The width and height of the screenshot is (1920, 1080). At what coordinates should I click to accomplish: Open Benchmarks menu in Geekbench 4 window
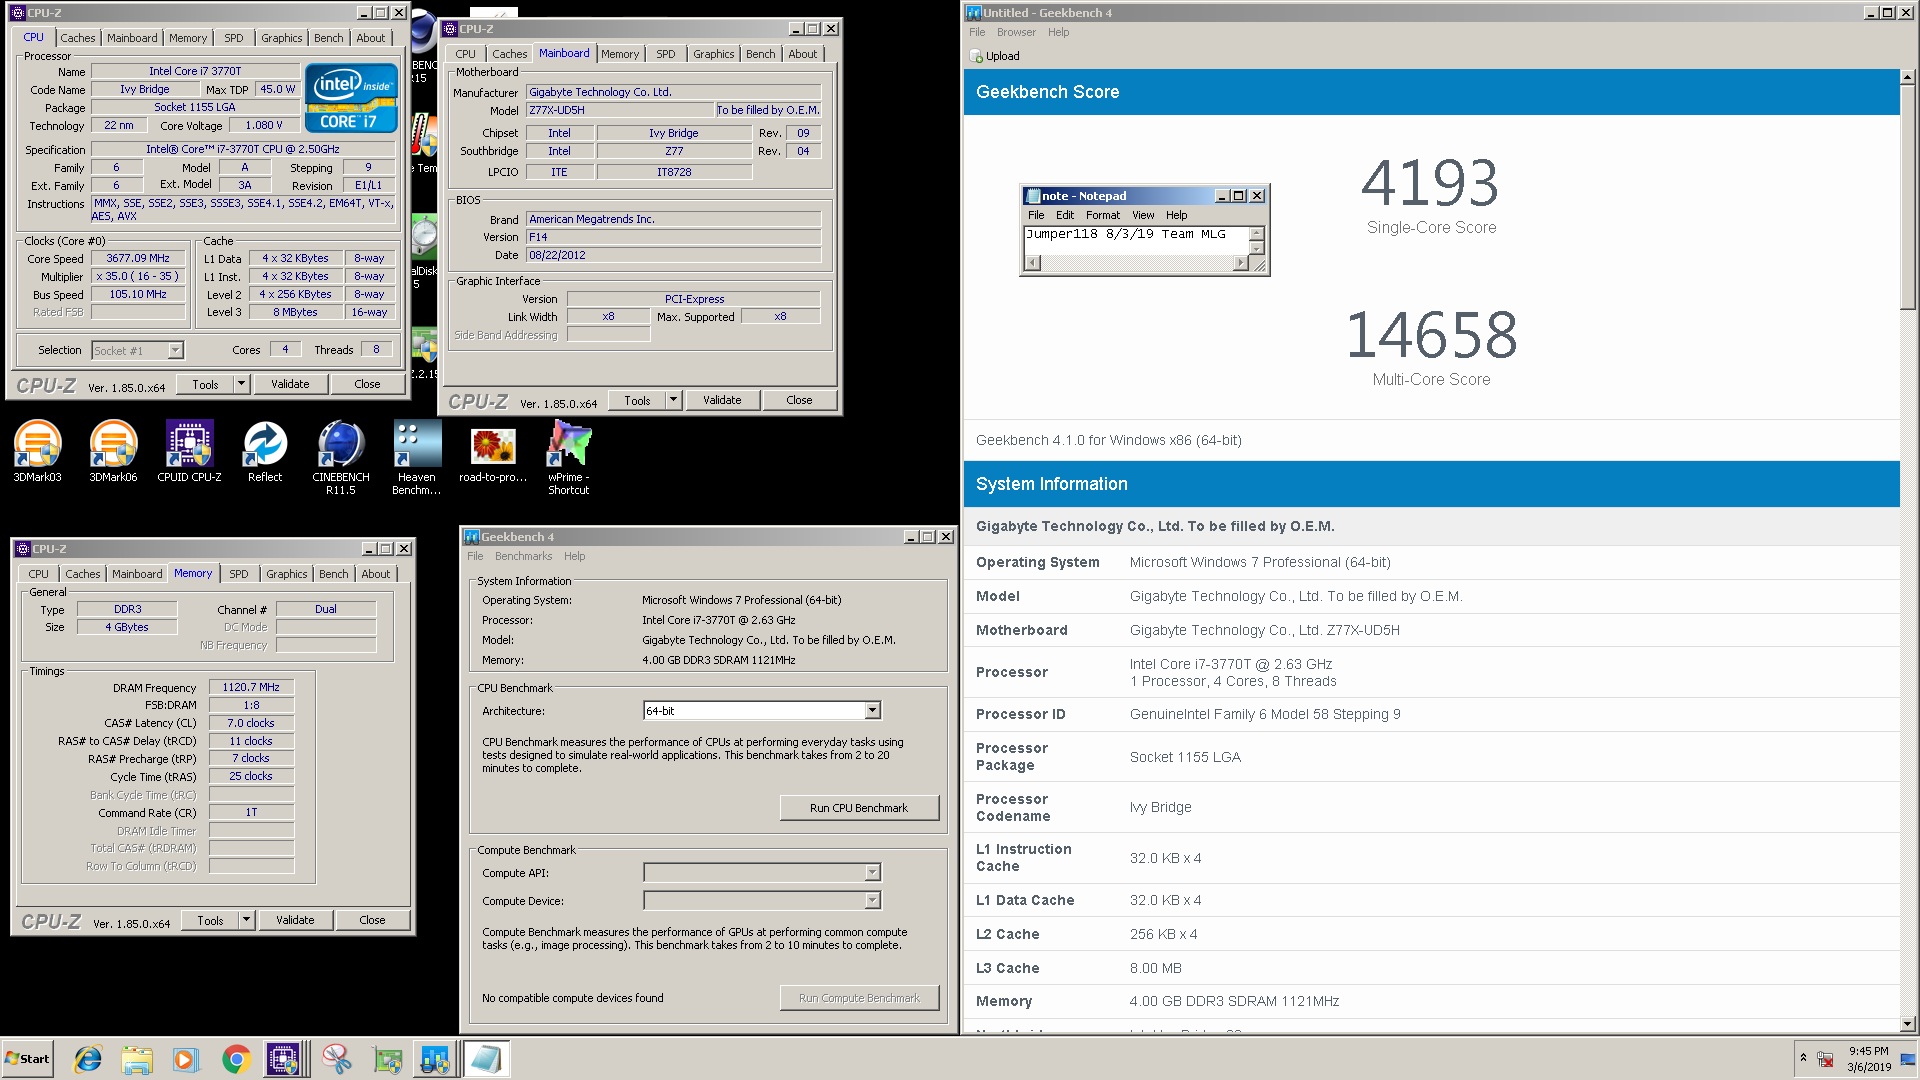(523, 556)
